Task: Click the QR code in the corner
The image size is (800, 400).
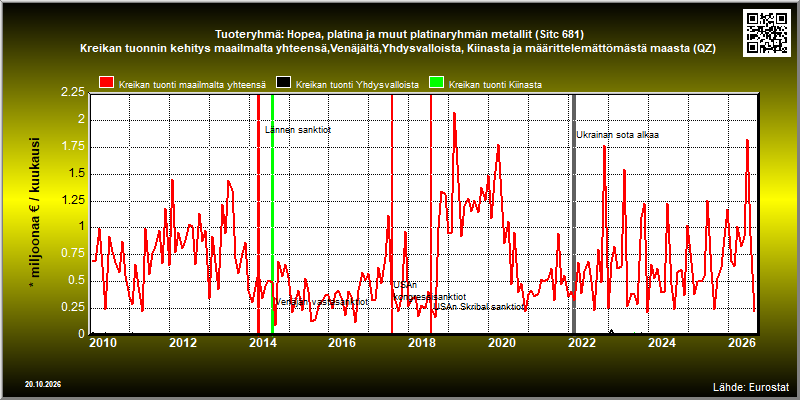Action: click(769, 32)
